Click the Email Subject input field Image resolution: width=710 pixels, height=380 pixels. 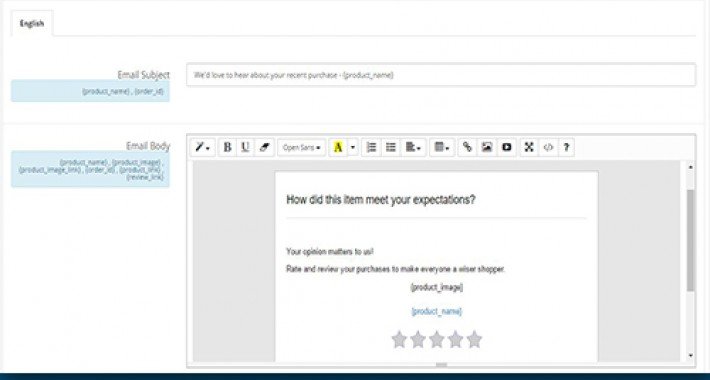(441, 75)
